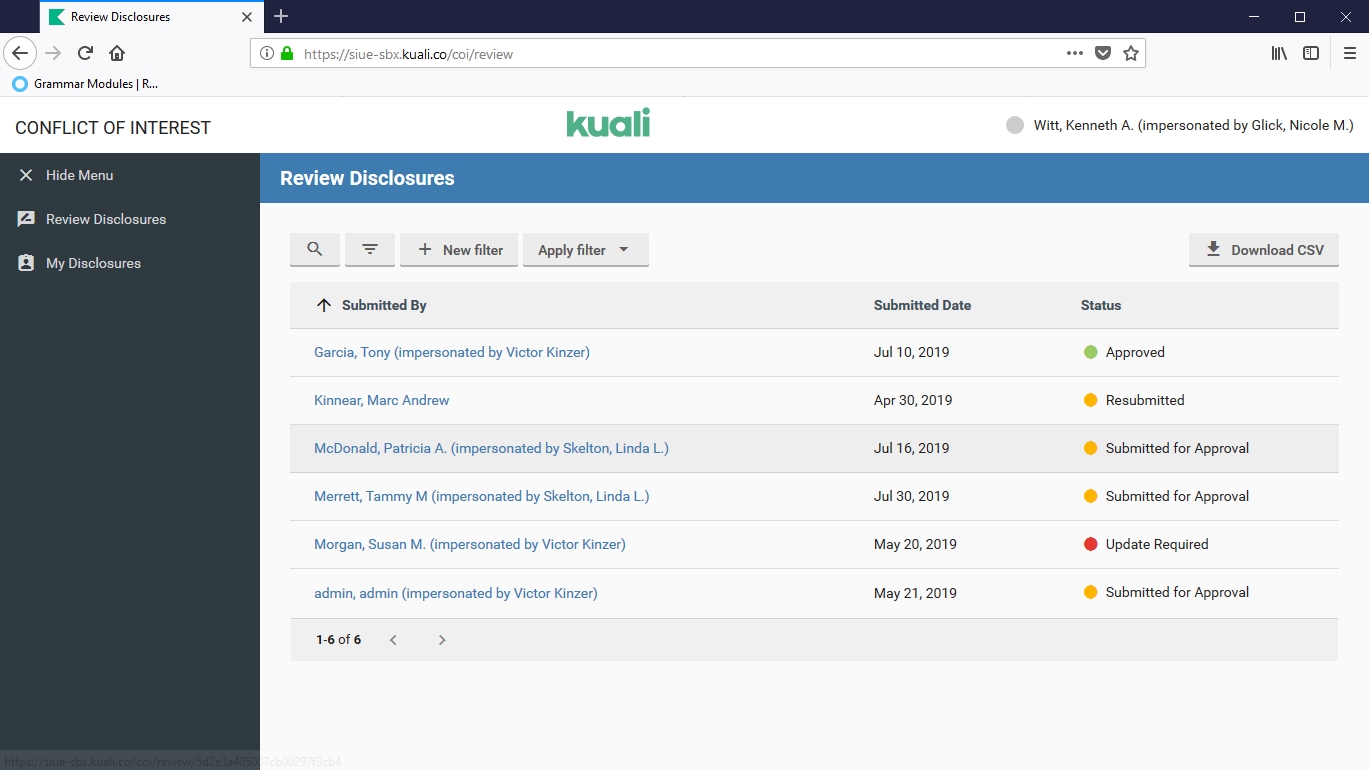Hide the menu using the X icon
The height and width of the screenshot is (770, 1369).
(x=26, y=175)
